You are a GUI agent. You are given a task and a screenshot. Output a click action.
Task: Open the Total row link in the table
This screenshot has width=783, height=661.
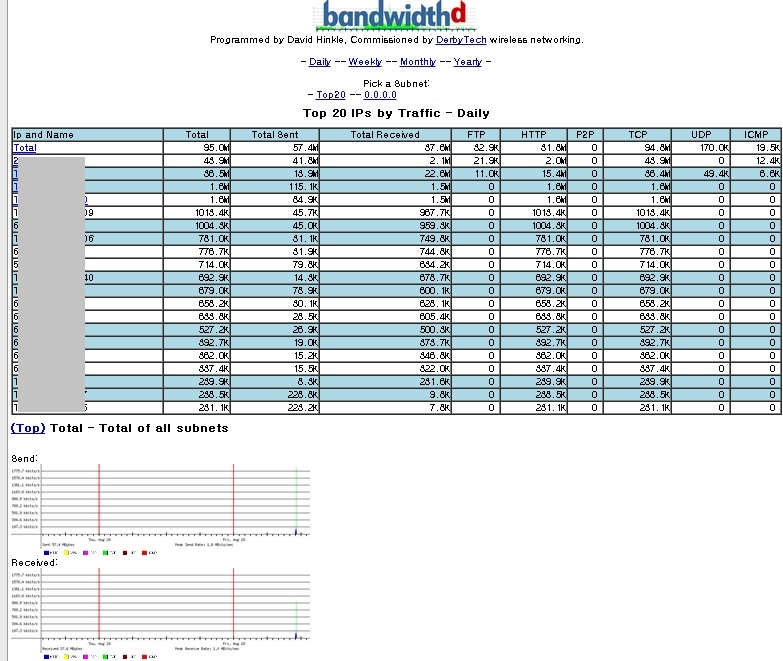tap(25, 148)
